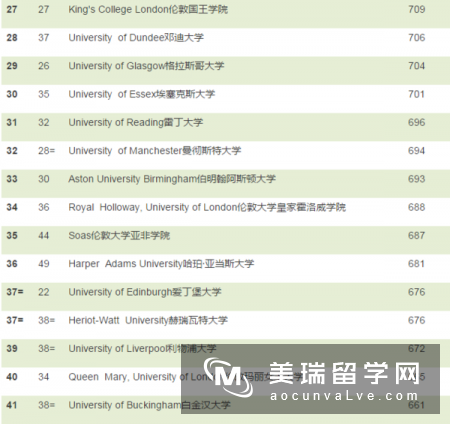Click Royal Holloway, University of London name
The height and width of the screenshot is (424, 450).
click(x=207, y=208)
